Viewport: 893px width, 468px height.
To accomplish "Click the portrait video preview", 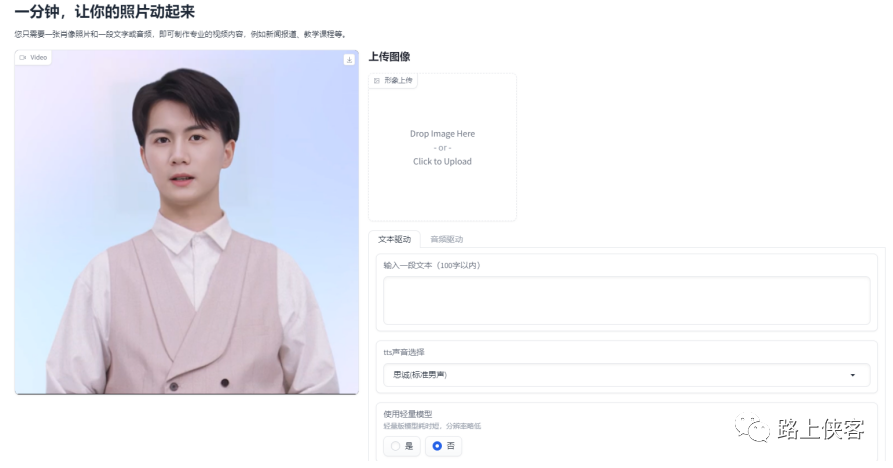I will click(x=187, y=222).
